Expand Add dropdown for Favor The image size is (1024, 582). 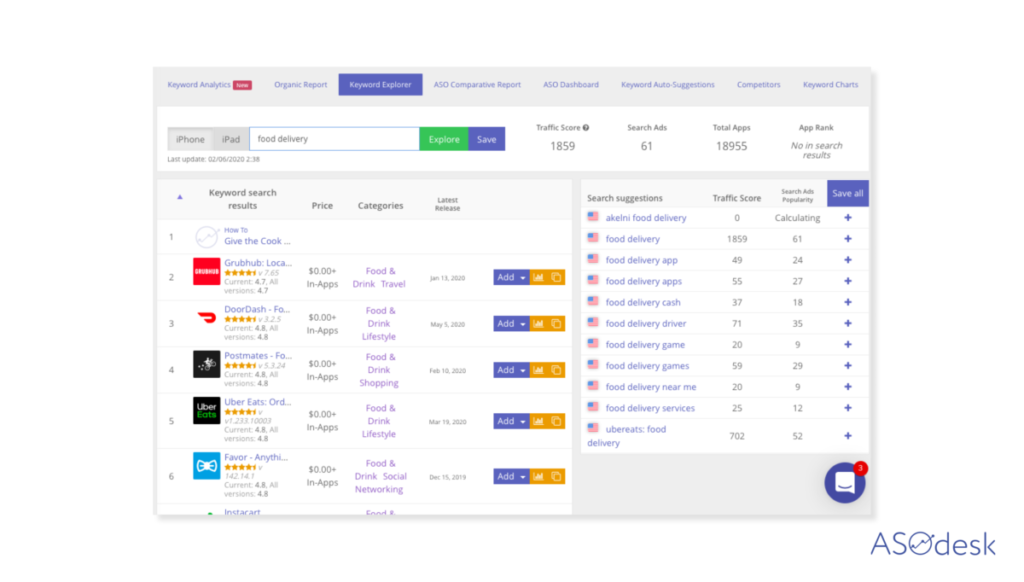(x=522, y=477)
